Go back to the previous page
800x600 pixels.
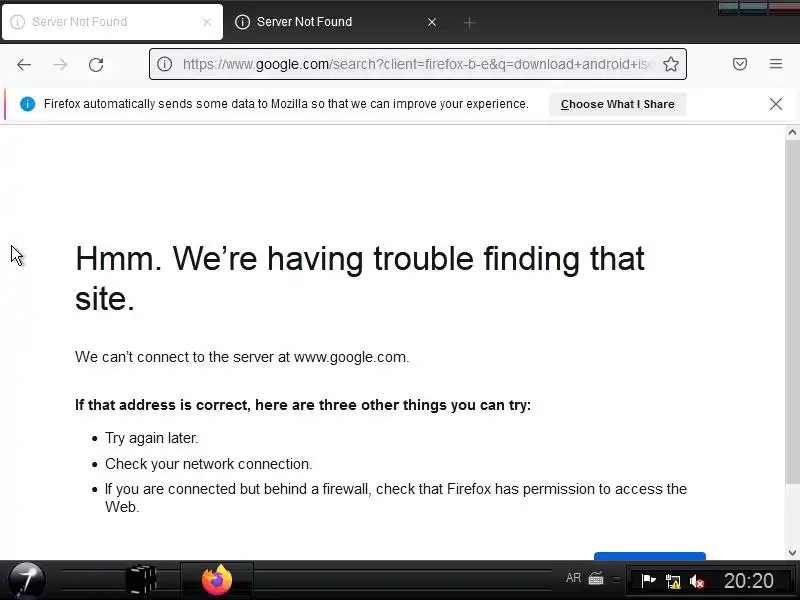coord(24,64)
